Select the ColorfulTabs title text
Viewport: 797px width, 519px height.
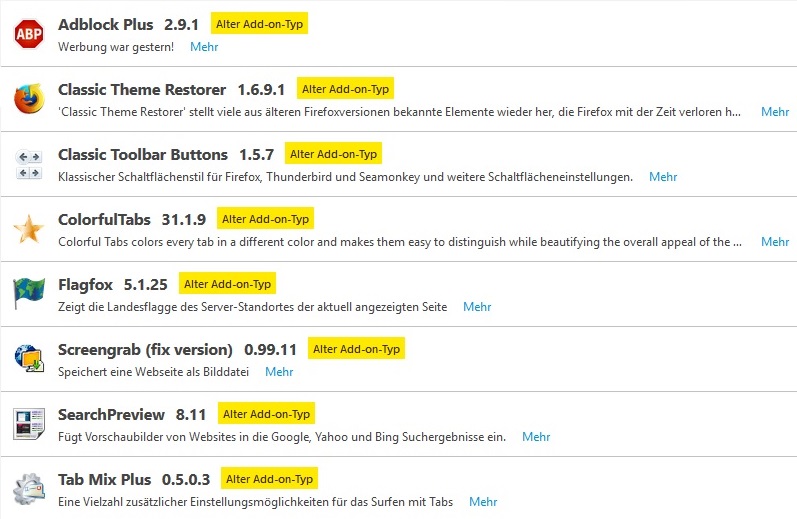click(104, 220)
